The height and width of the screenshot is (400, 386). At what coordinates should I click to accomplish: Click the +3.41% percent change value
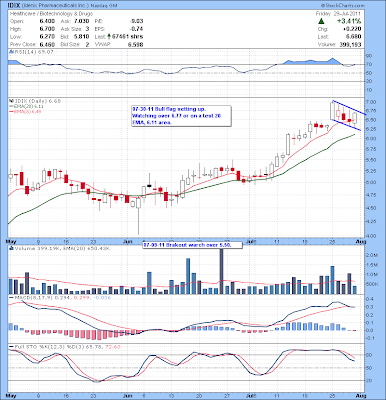(348, 21)
